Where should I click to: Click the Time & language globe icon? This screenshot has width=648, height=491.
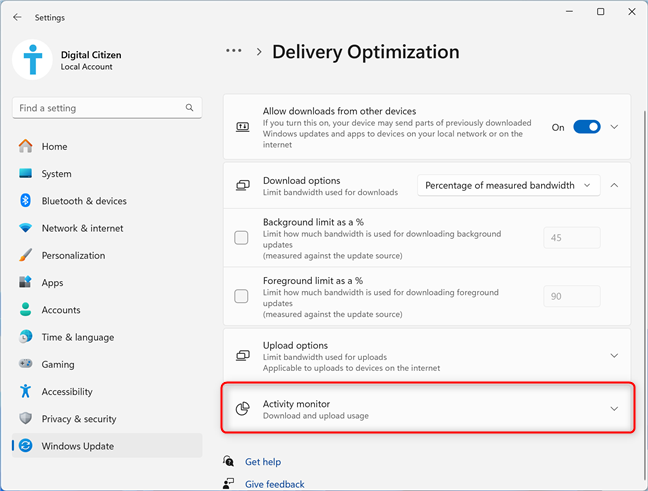click(26, 337)
